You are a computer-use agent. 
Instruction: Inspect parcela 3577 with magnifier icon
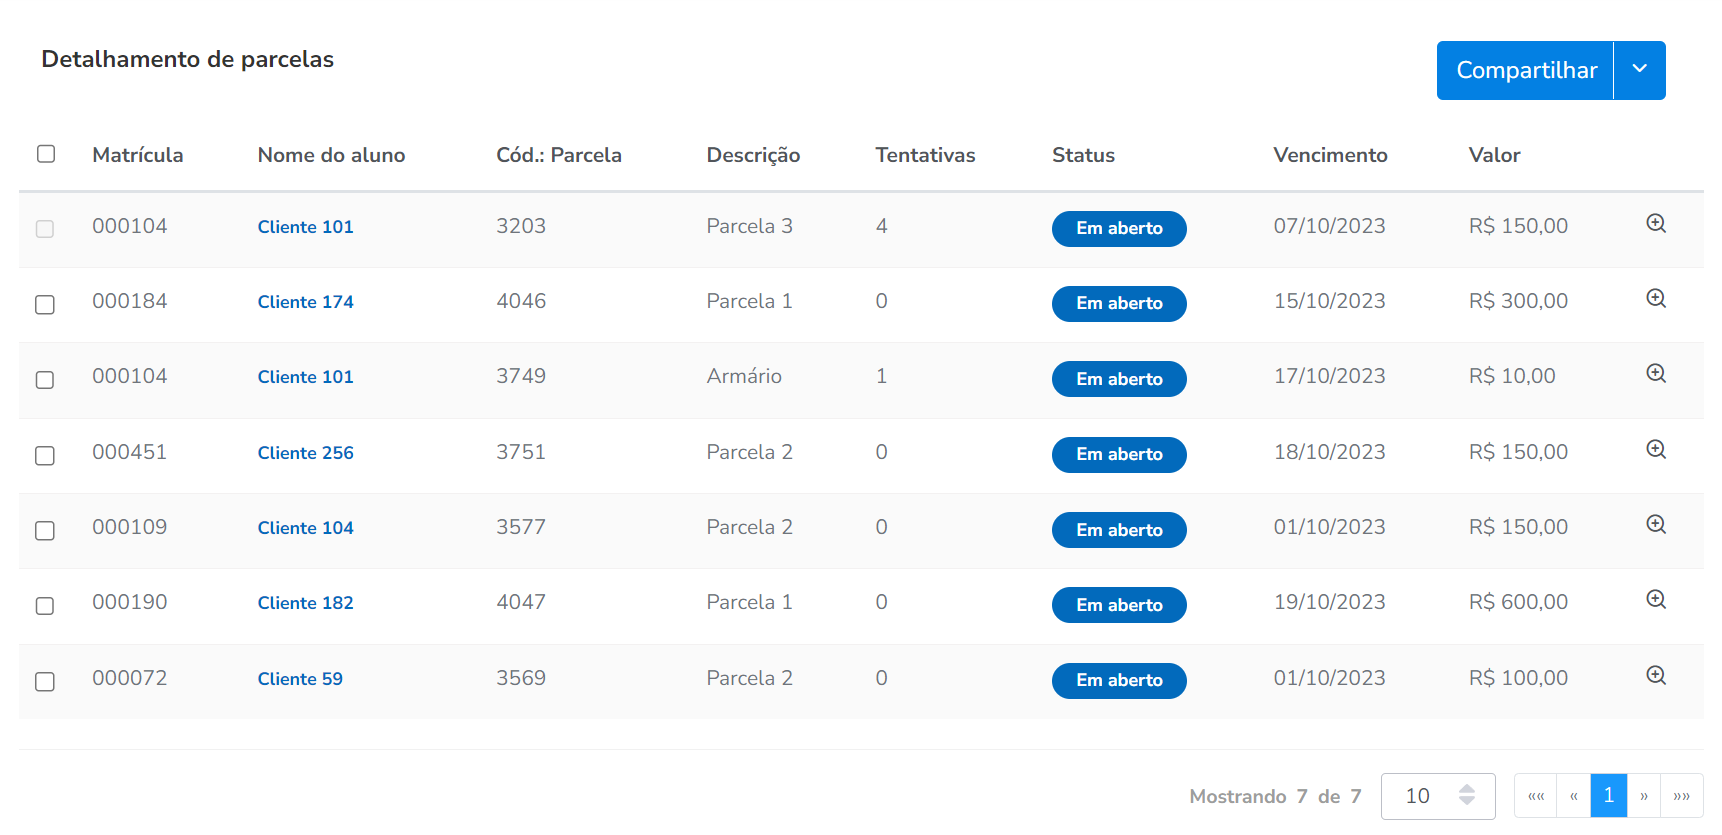pos(1656,525)
